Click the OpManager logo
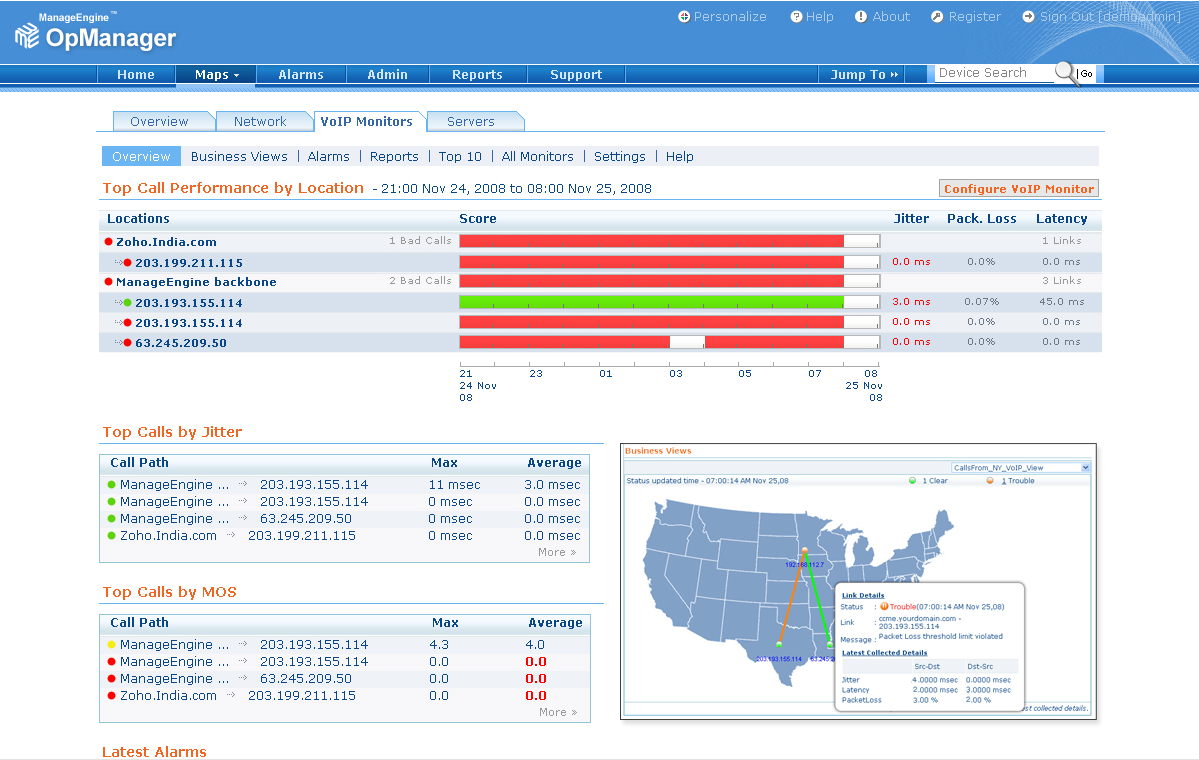This screenshot has height=760, width=1199. (96, 31)
